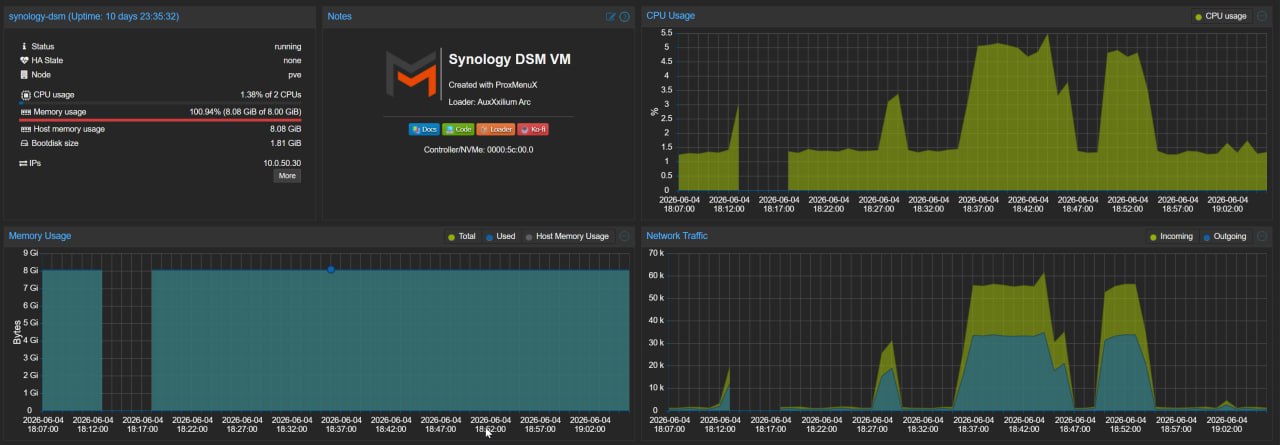Click the Host memory usage '8.08 GiB' value
The width and height of the screenshot is (1280, 445).
point(286,129)
